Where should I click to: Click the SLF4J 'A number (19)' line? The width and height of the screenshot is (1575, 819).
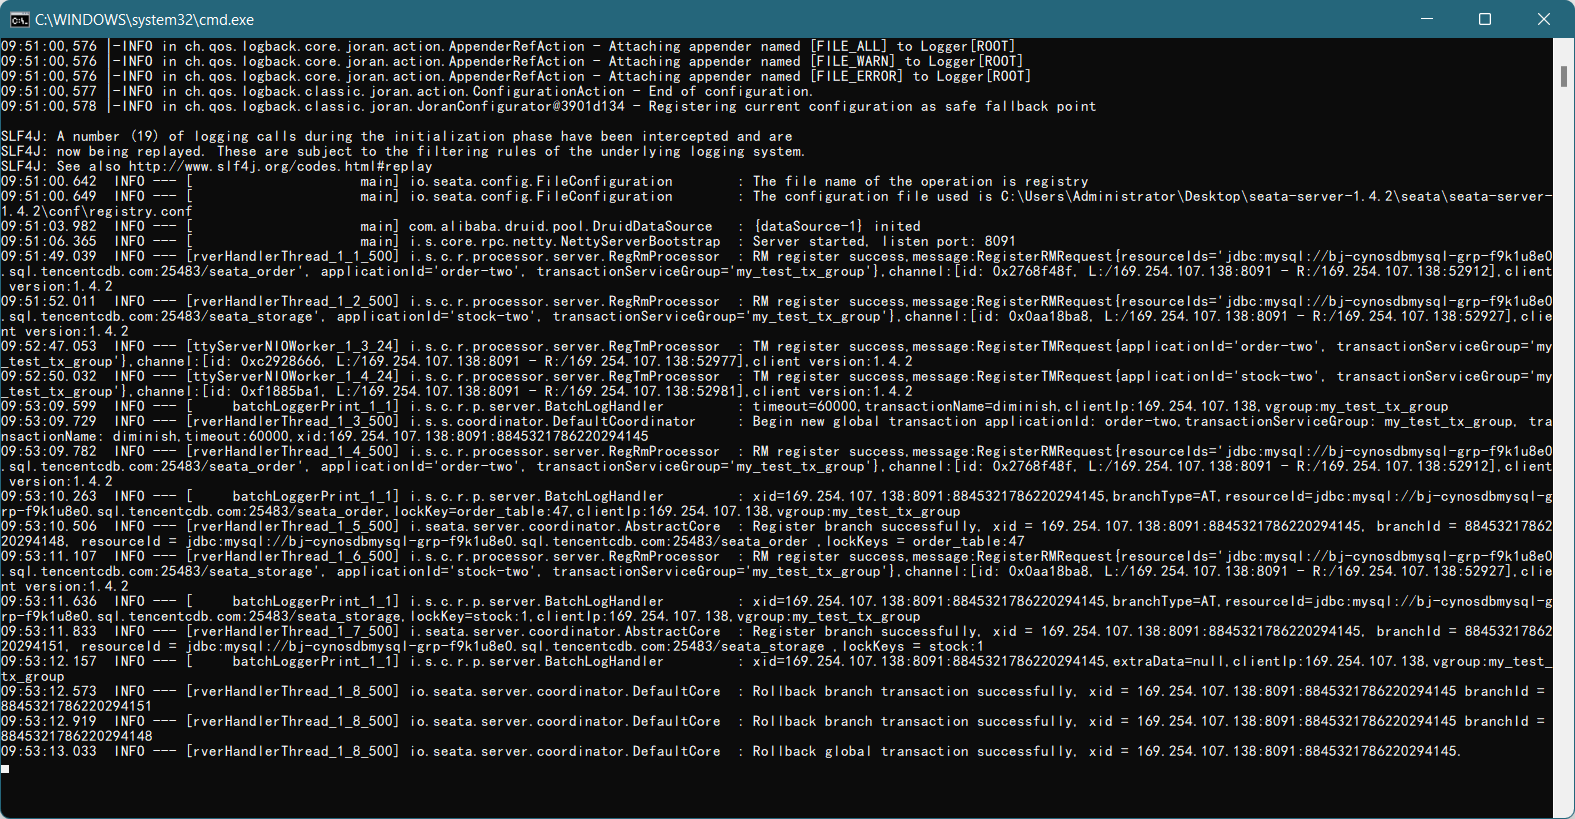click(396, 136)
